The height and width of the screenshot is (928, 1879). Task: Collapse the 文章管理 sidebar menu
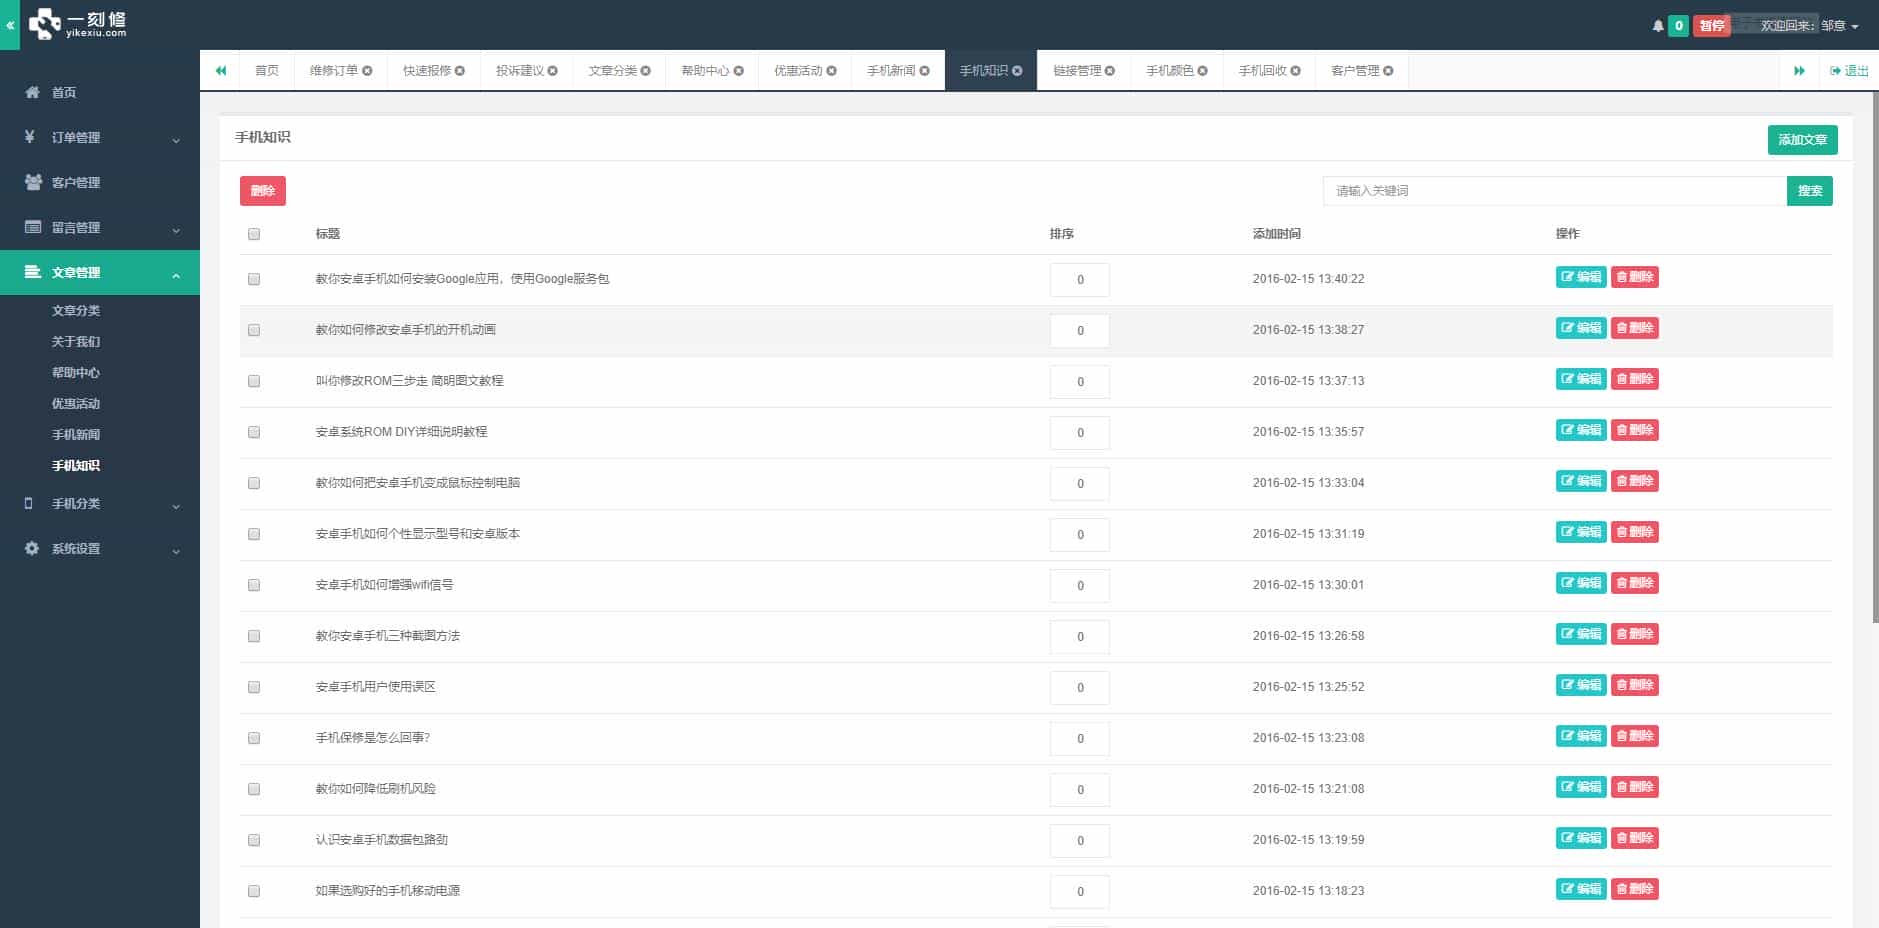pyautogui.click(x=100, y=272)
